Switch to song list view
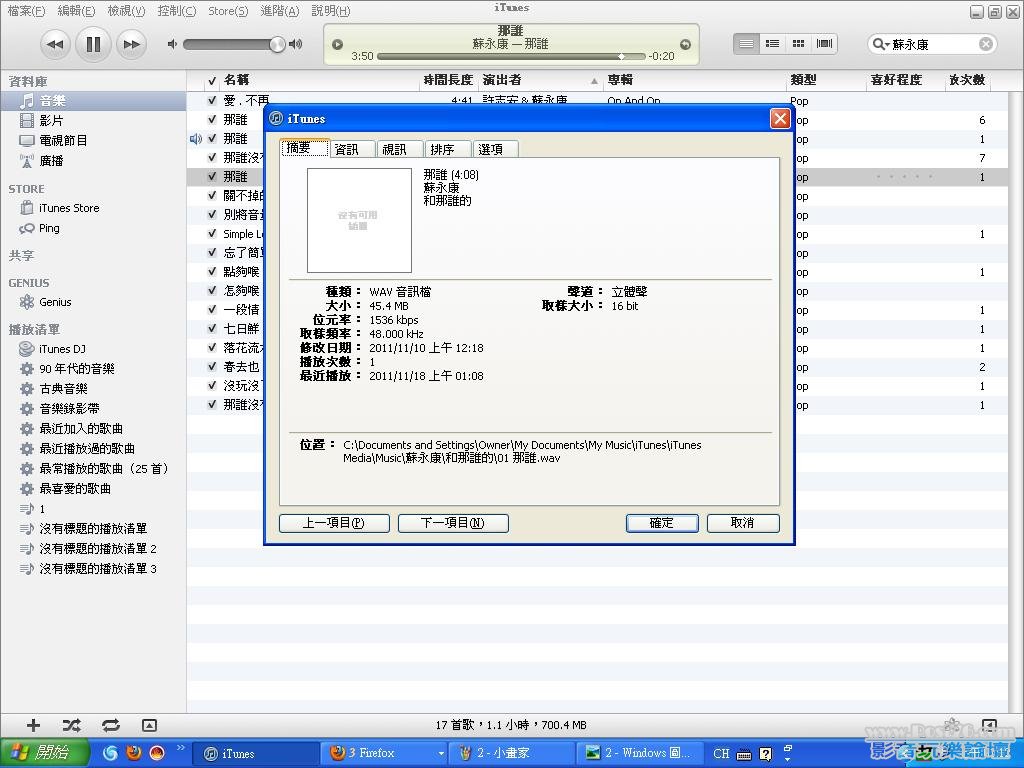This screenshot has height=768, width=1024. tap(746, 44)
